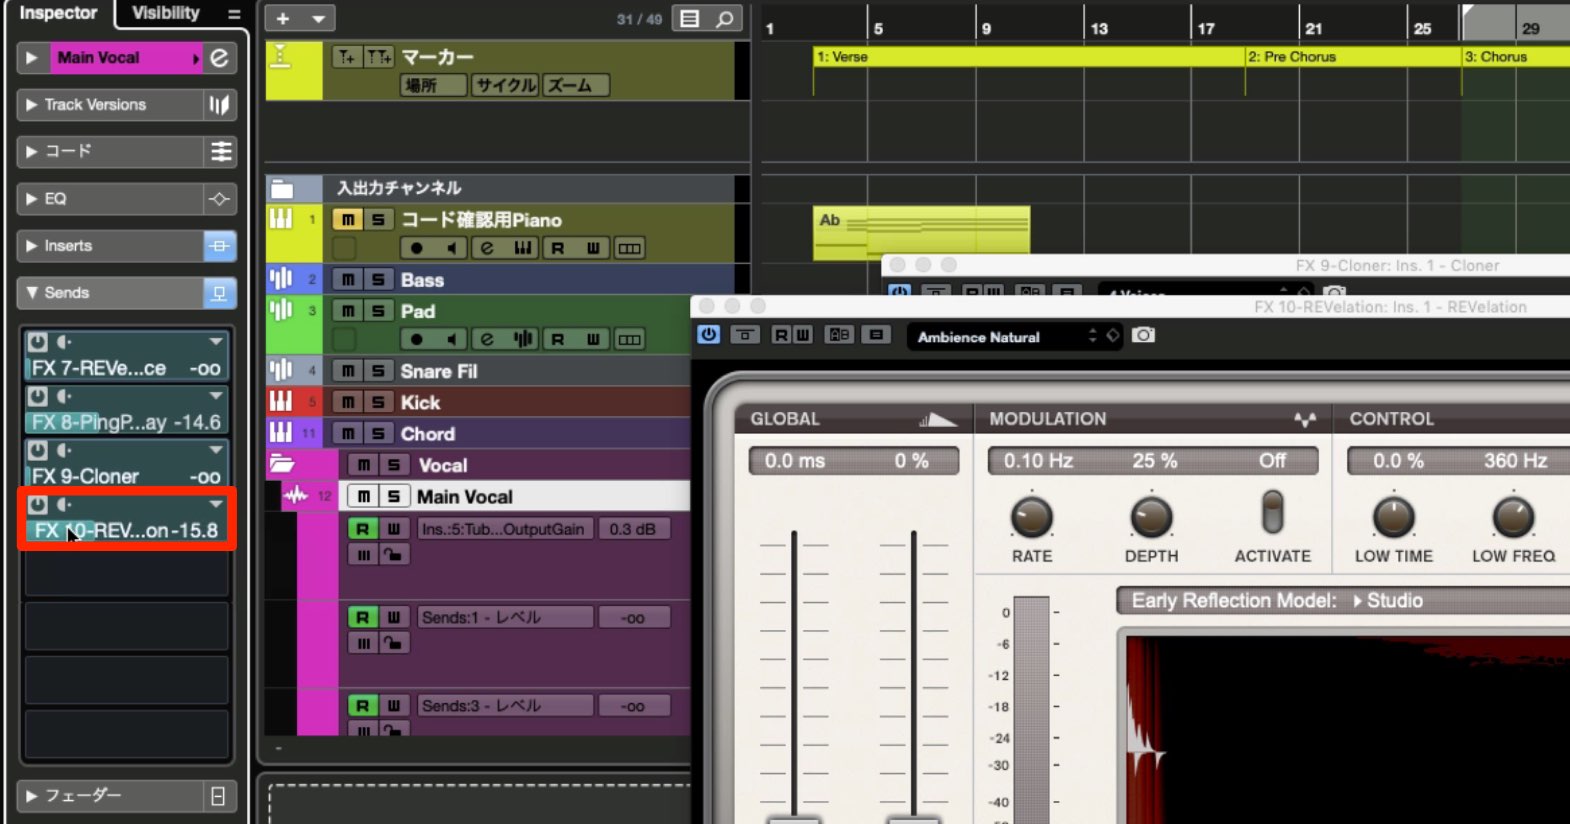Adjust the modulation RATE knob
The image size is (1570, 824).
pos(1032,518)
